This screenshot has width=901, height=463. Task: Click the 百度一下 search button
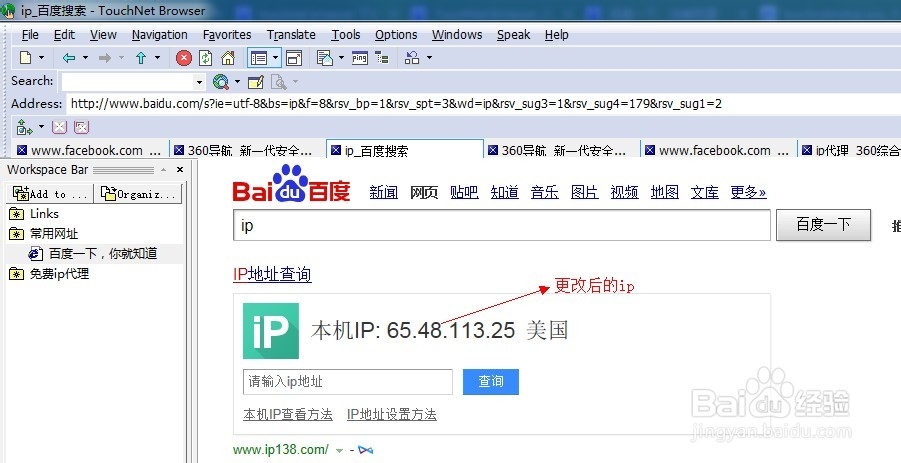pos(823,224)
